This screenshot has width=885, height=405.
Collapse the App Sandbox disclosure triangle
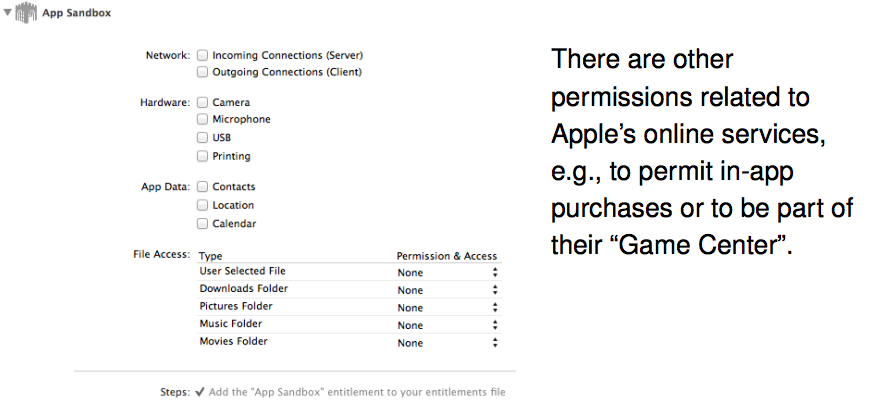pos(8,15)
